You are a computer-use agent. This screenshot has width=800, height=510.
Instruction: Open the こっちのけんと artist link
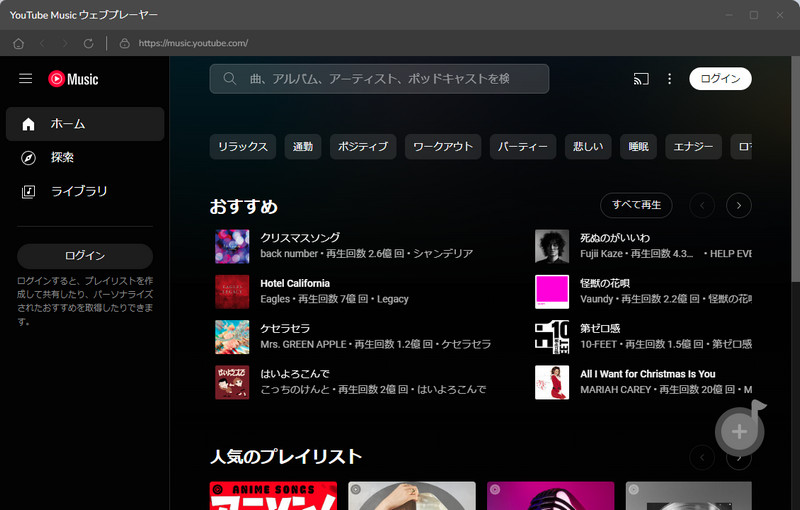295,390
